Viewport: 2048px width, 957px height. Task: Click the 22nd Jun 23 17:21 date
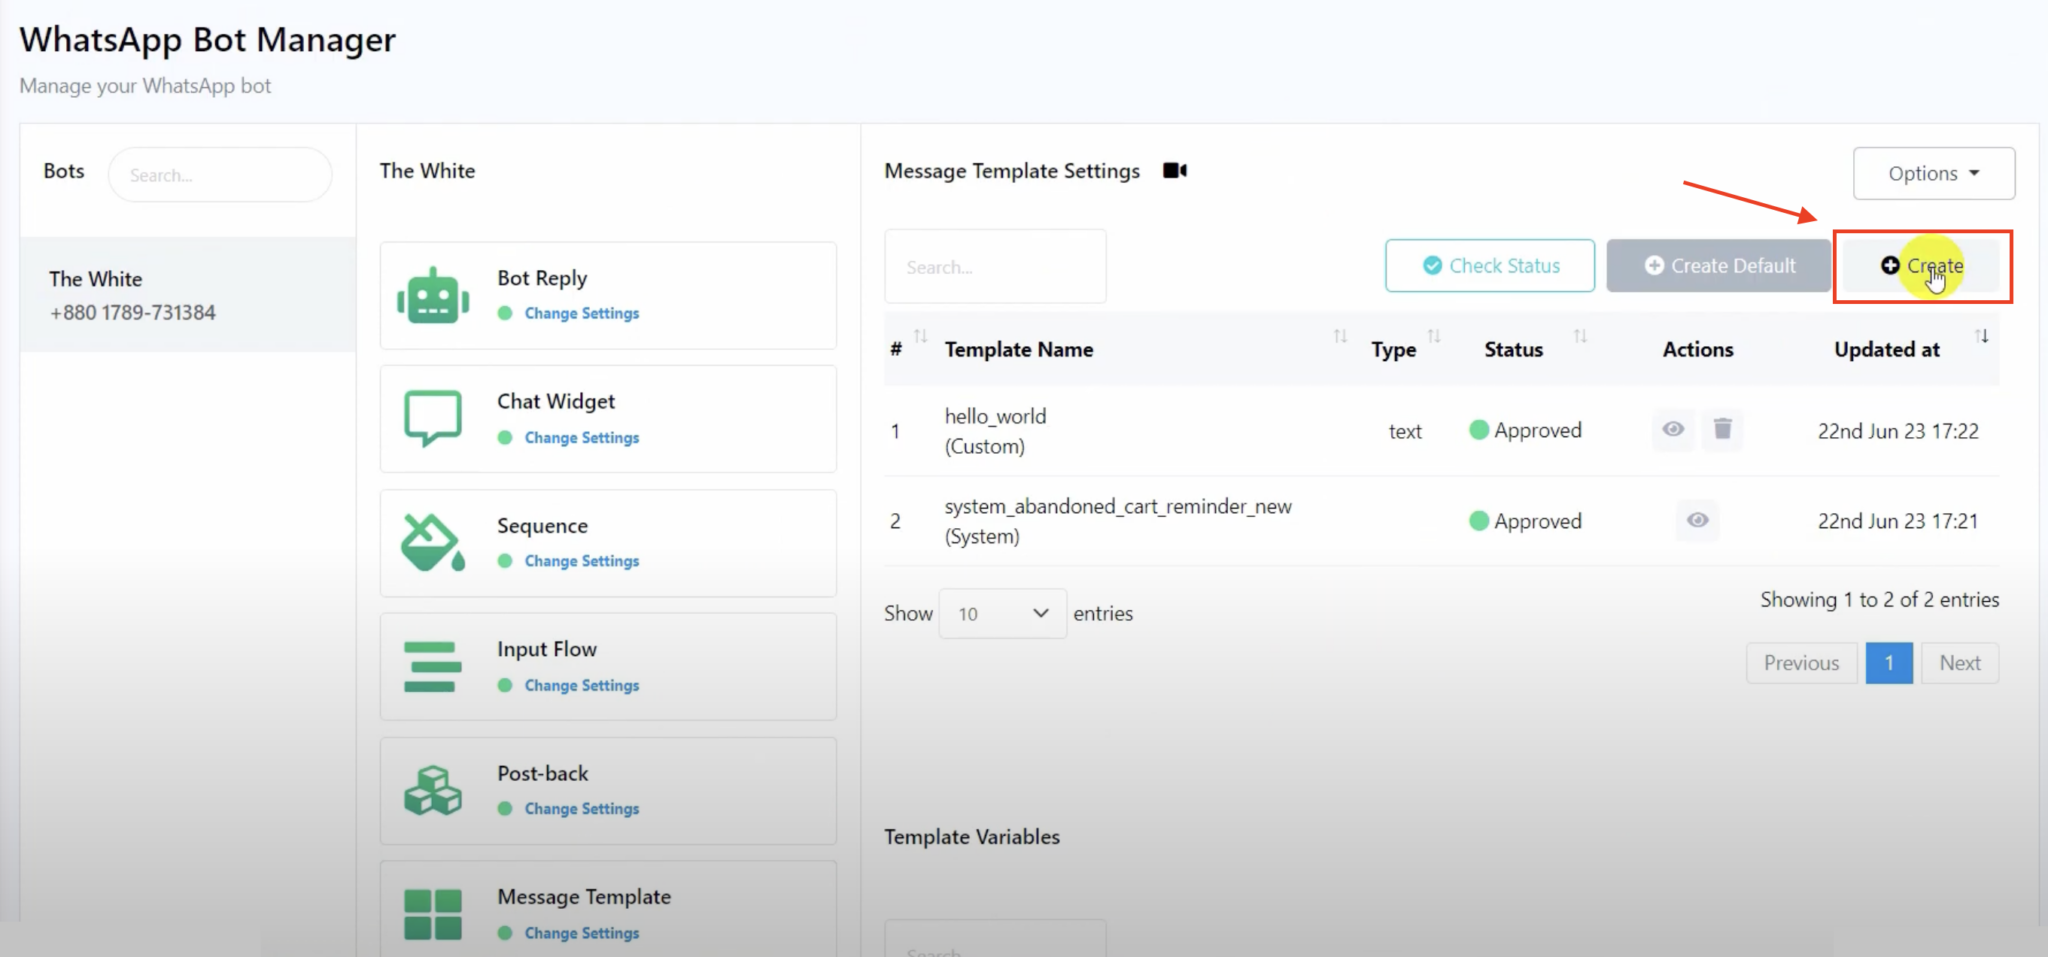[x=1898, y=521]
